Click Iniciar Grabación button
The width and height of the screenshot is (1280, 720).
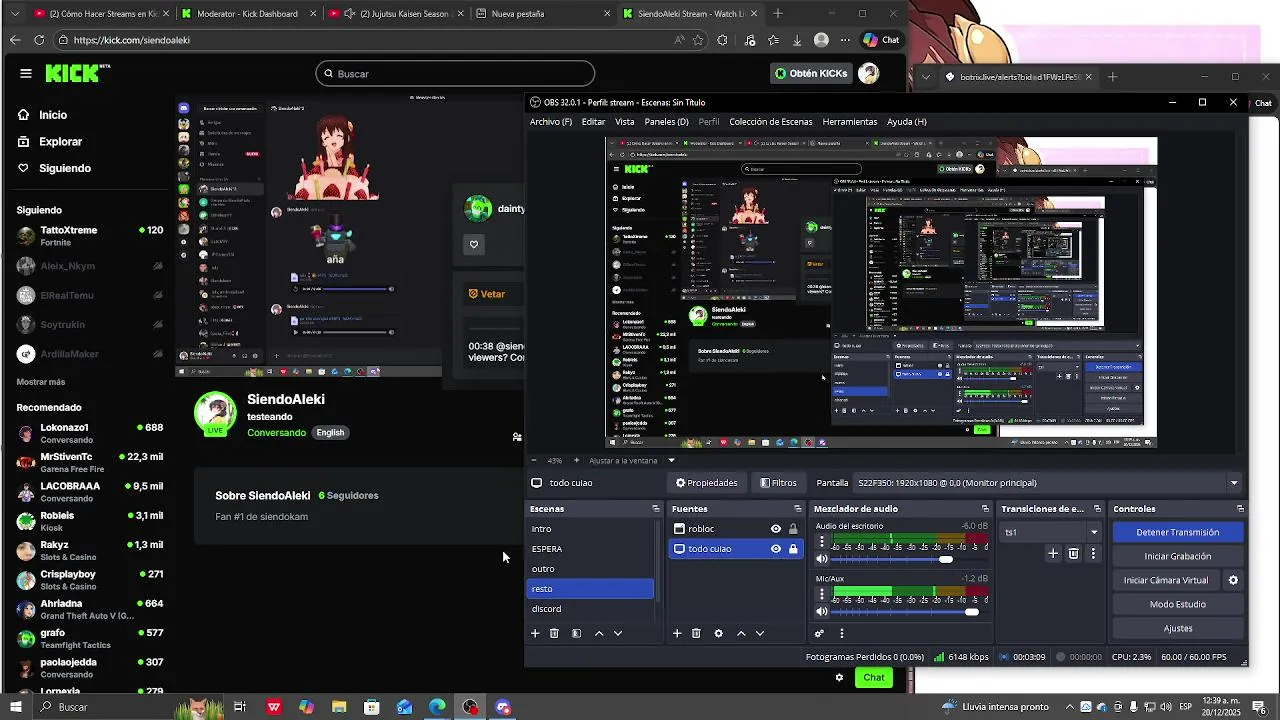[x=1178, y=556]
